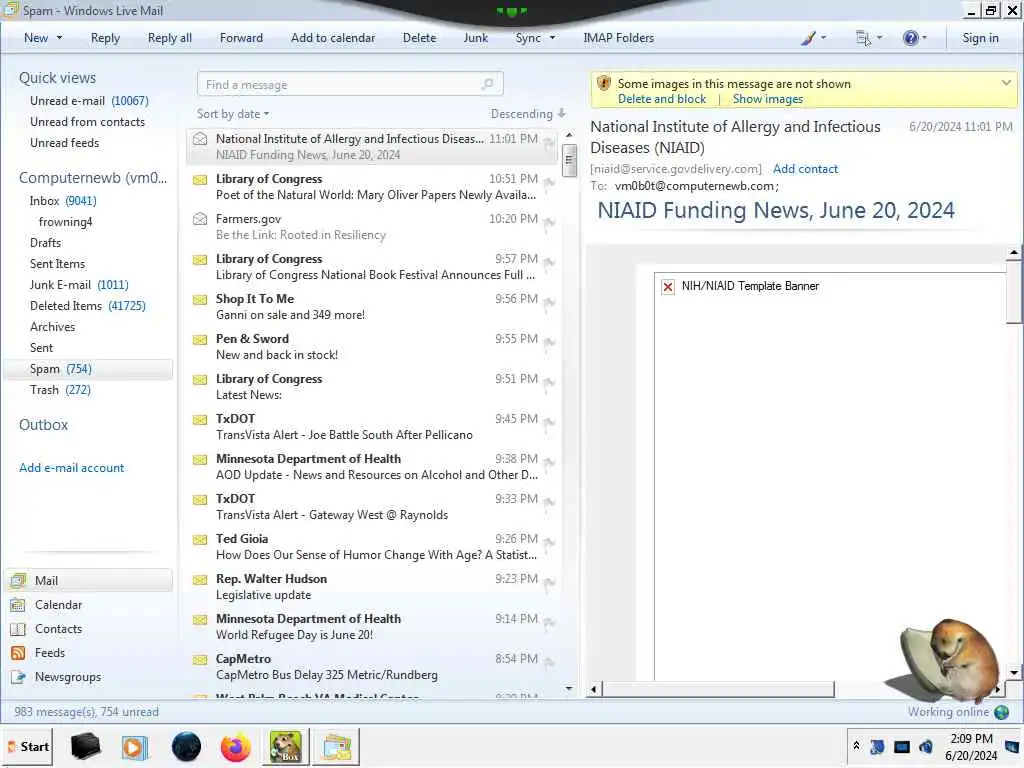Open the Newsgroups section in the sidebar

[x=68, y=677]
